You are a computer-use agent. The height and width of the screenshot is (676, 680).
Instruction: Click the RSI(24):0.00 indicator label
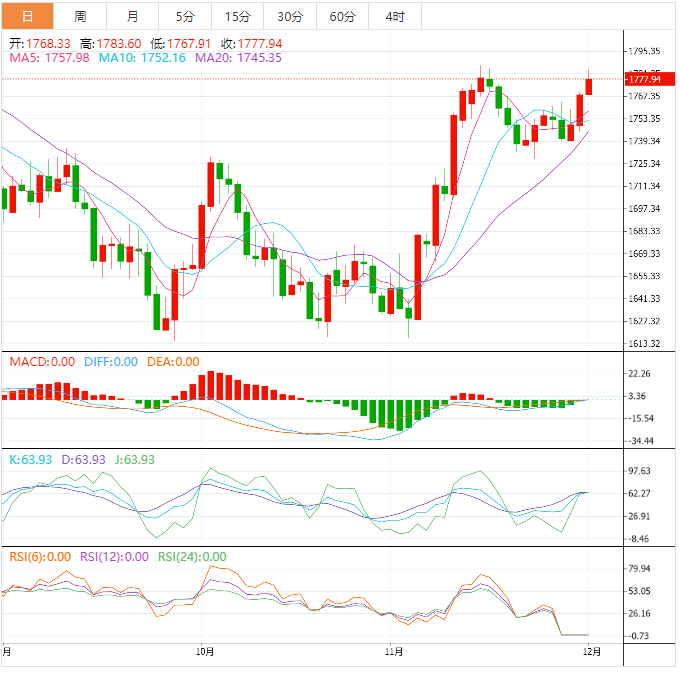pyautogui.click(x=192, y=557)
